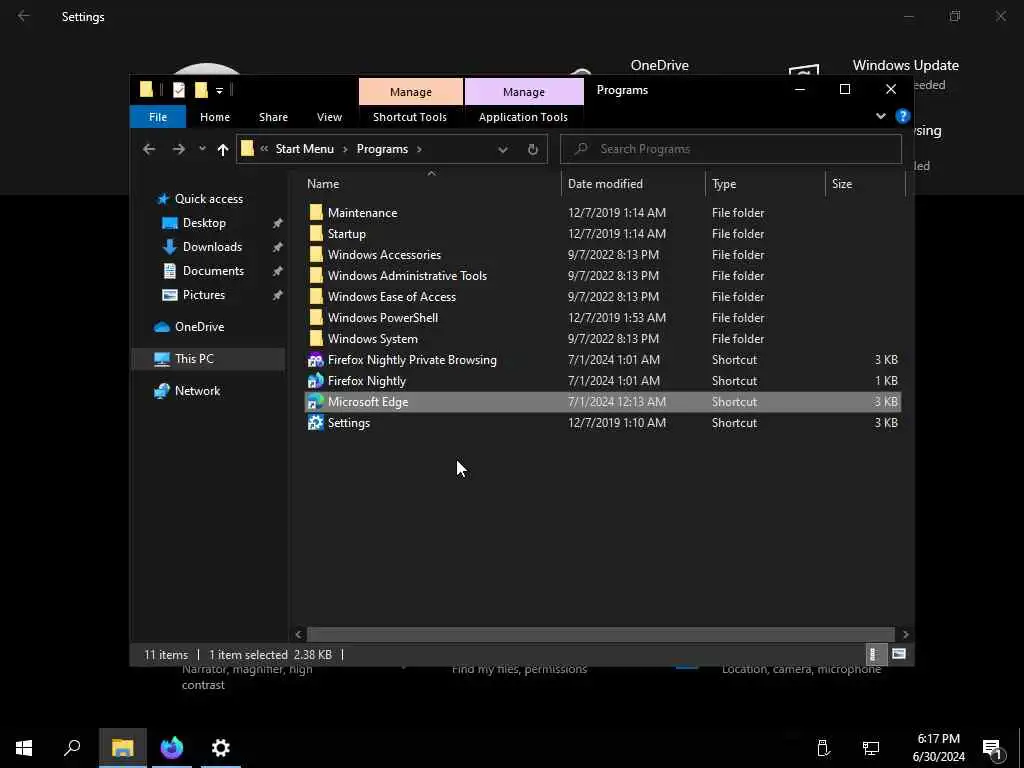This screenshot has width=1024, height=768.
Task: Select the Microsoft Edge shortcut icon
Action: [x=315, y=401]
